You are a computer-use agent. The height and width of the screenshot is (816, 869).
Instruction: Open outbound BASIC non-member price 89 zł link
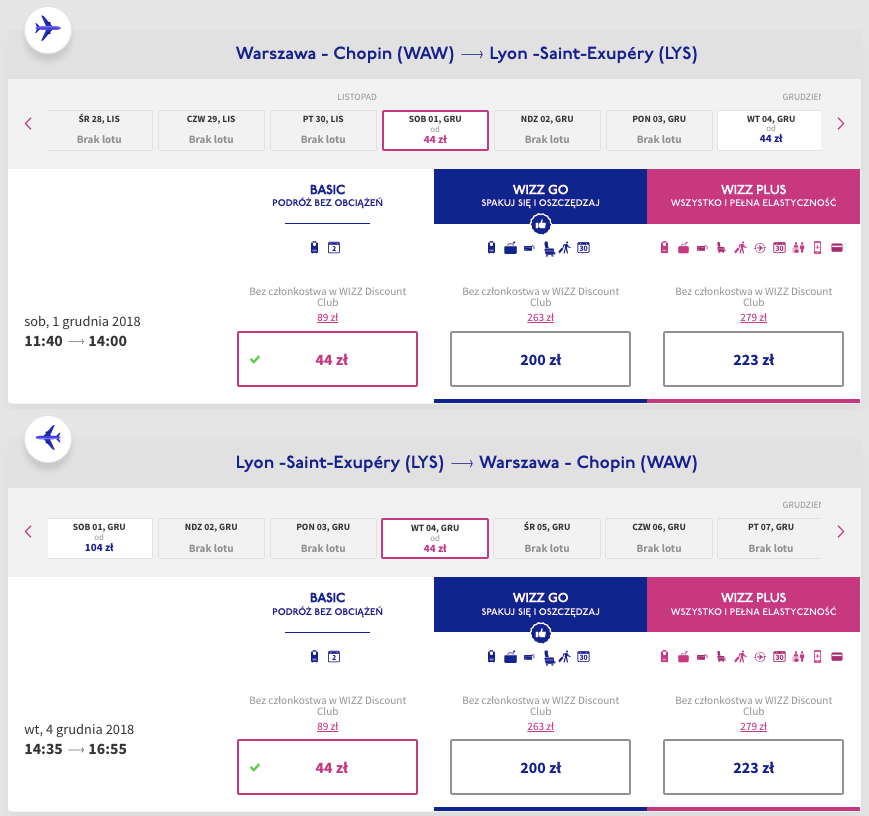328,318
